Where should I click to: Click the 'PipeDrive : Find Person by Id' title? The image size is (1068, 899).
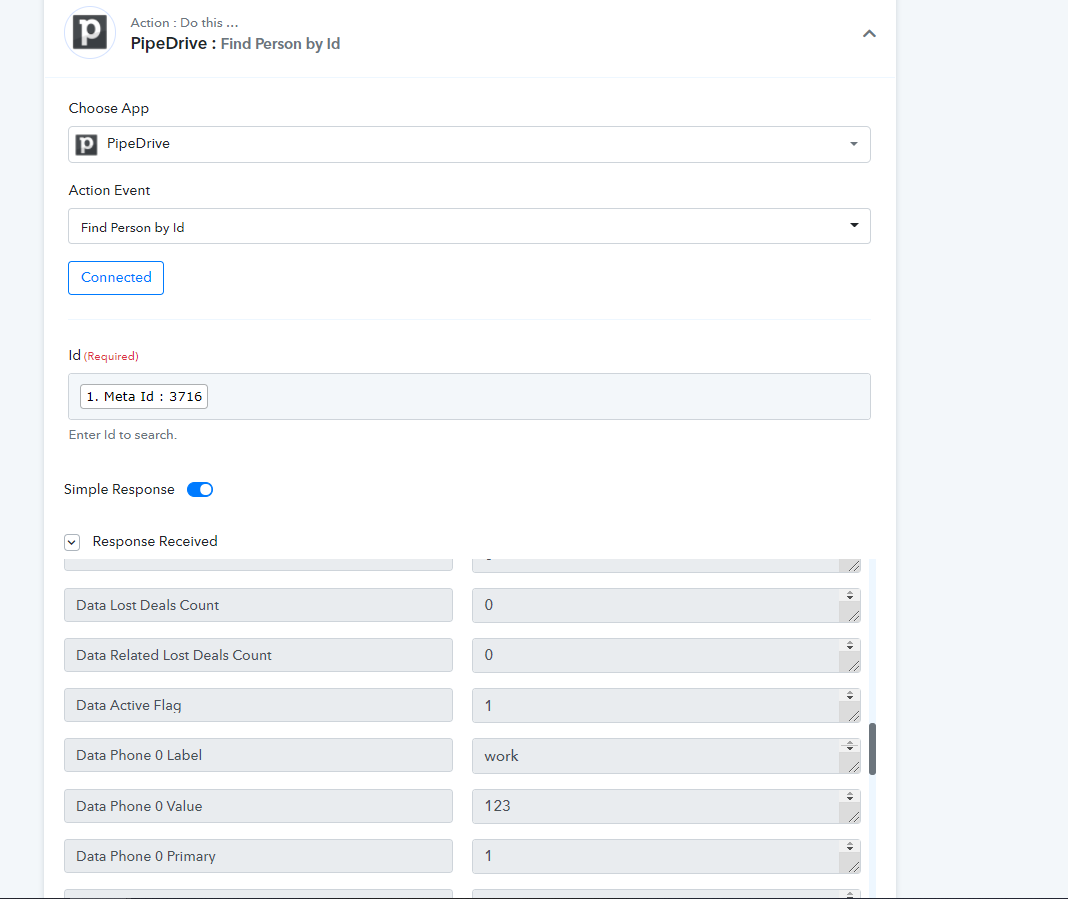pos(235,44)
